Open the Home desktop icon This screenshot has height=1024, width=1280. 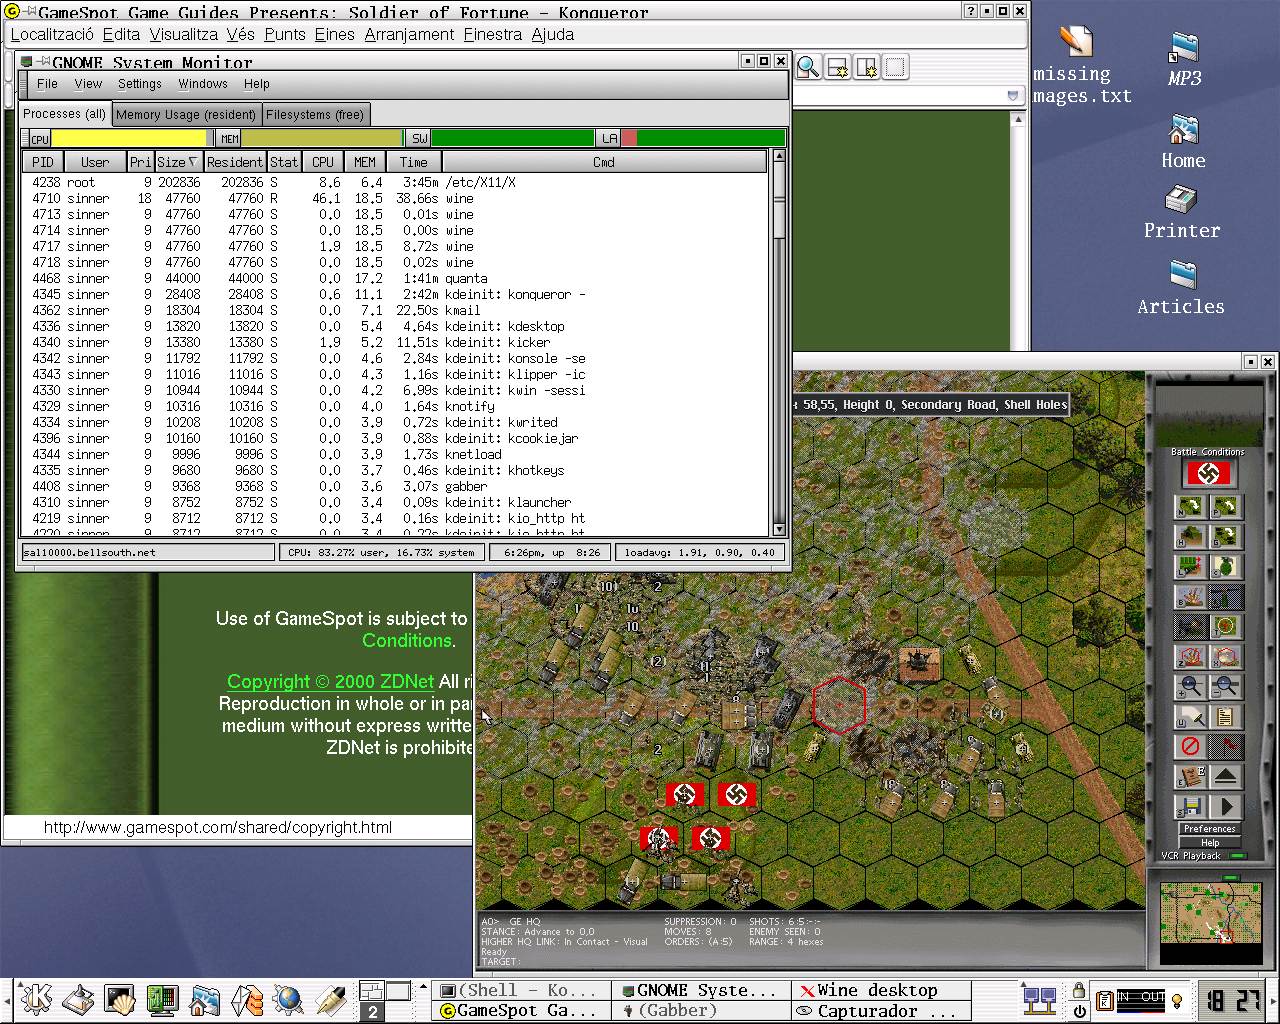(x=1183, y=142)
